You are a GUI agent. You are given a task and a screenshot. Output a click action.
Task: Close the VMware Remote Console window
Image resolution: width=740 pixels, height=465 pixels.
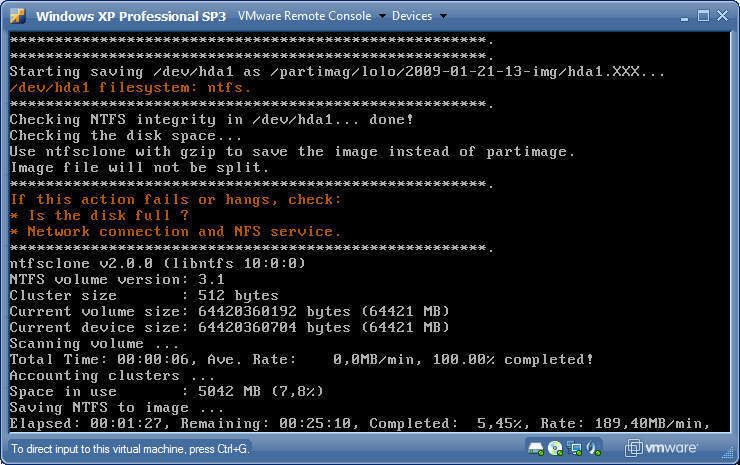[723, 16]
